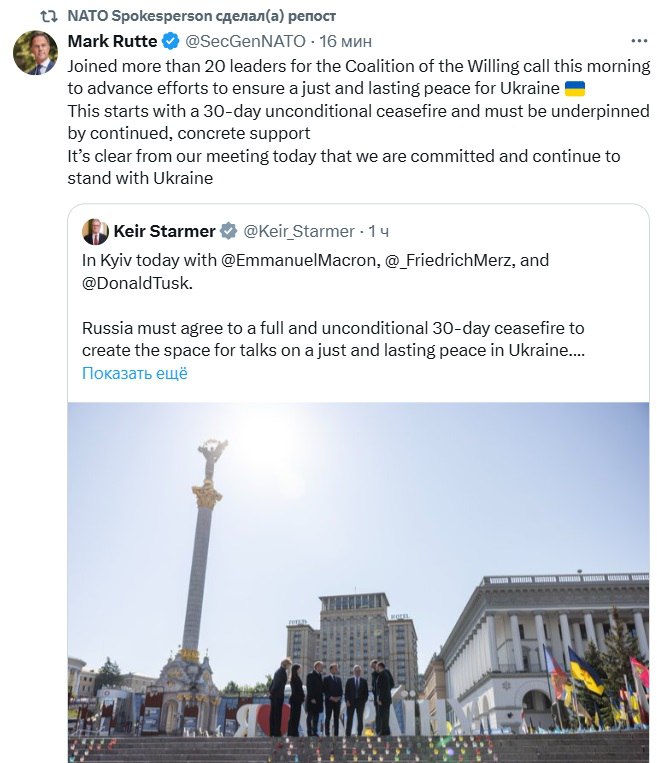Click Keir Starmer's small avatar
The width and height of the screenshot is (657, 763).
[95, 231]
